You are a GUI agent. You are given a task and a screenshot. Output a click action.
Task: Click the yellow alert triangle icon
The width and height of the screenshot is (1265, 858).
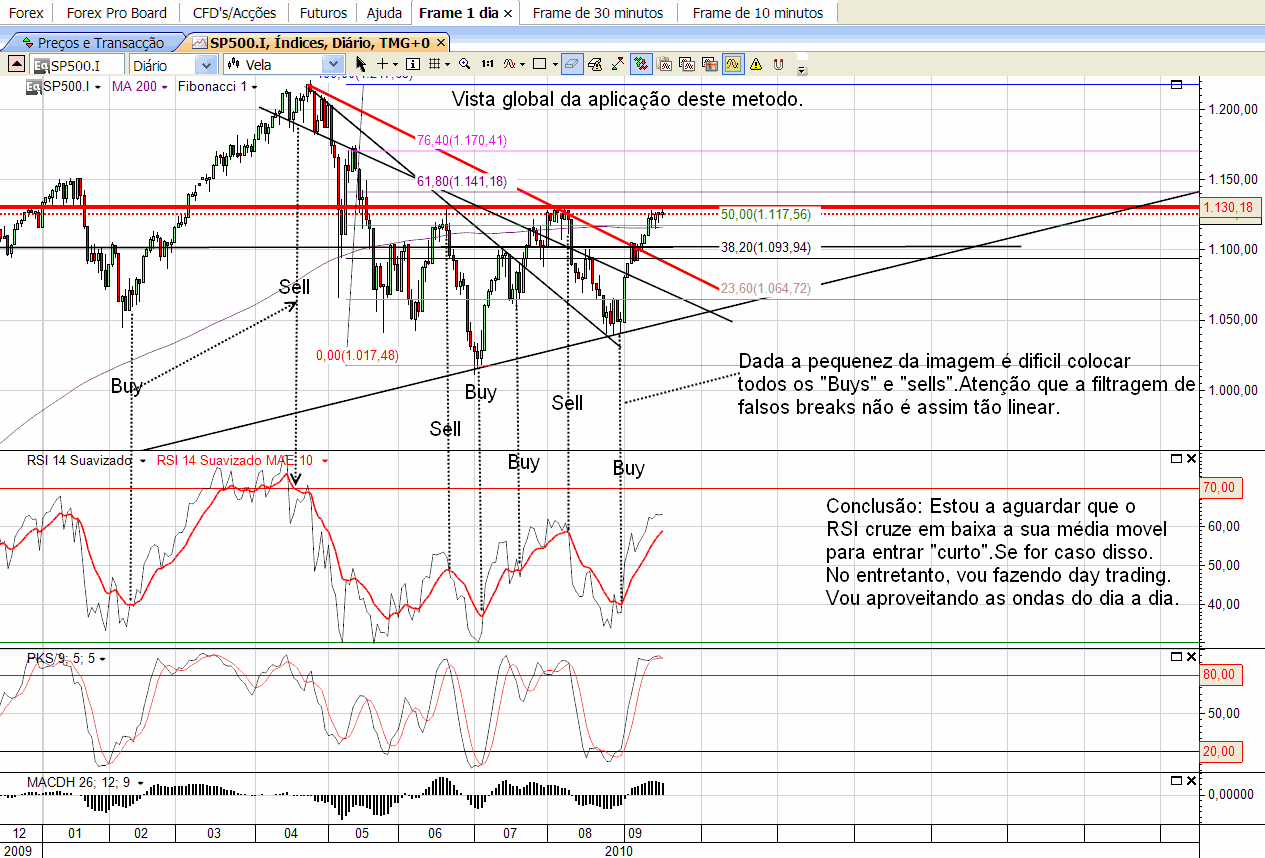tap(756, 64)
